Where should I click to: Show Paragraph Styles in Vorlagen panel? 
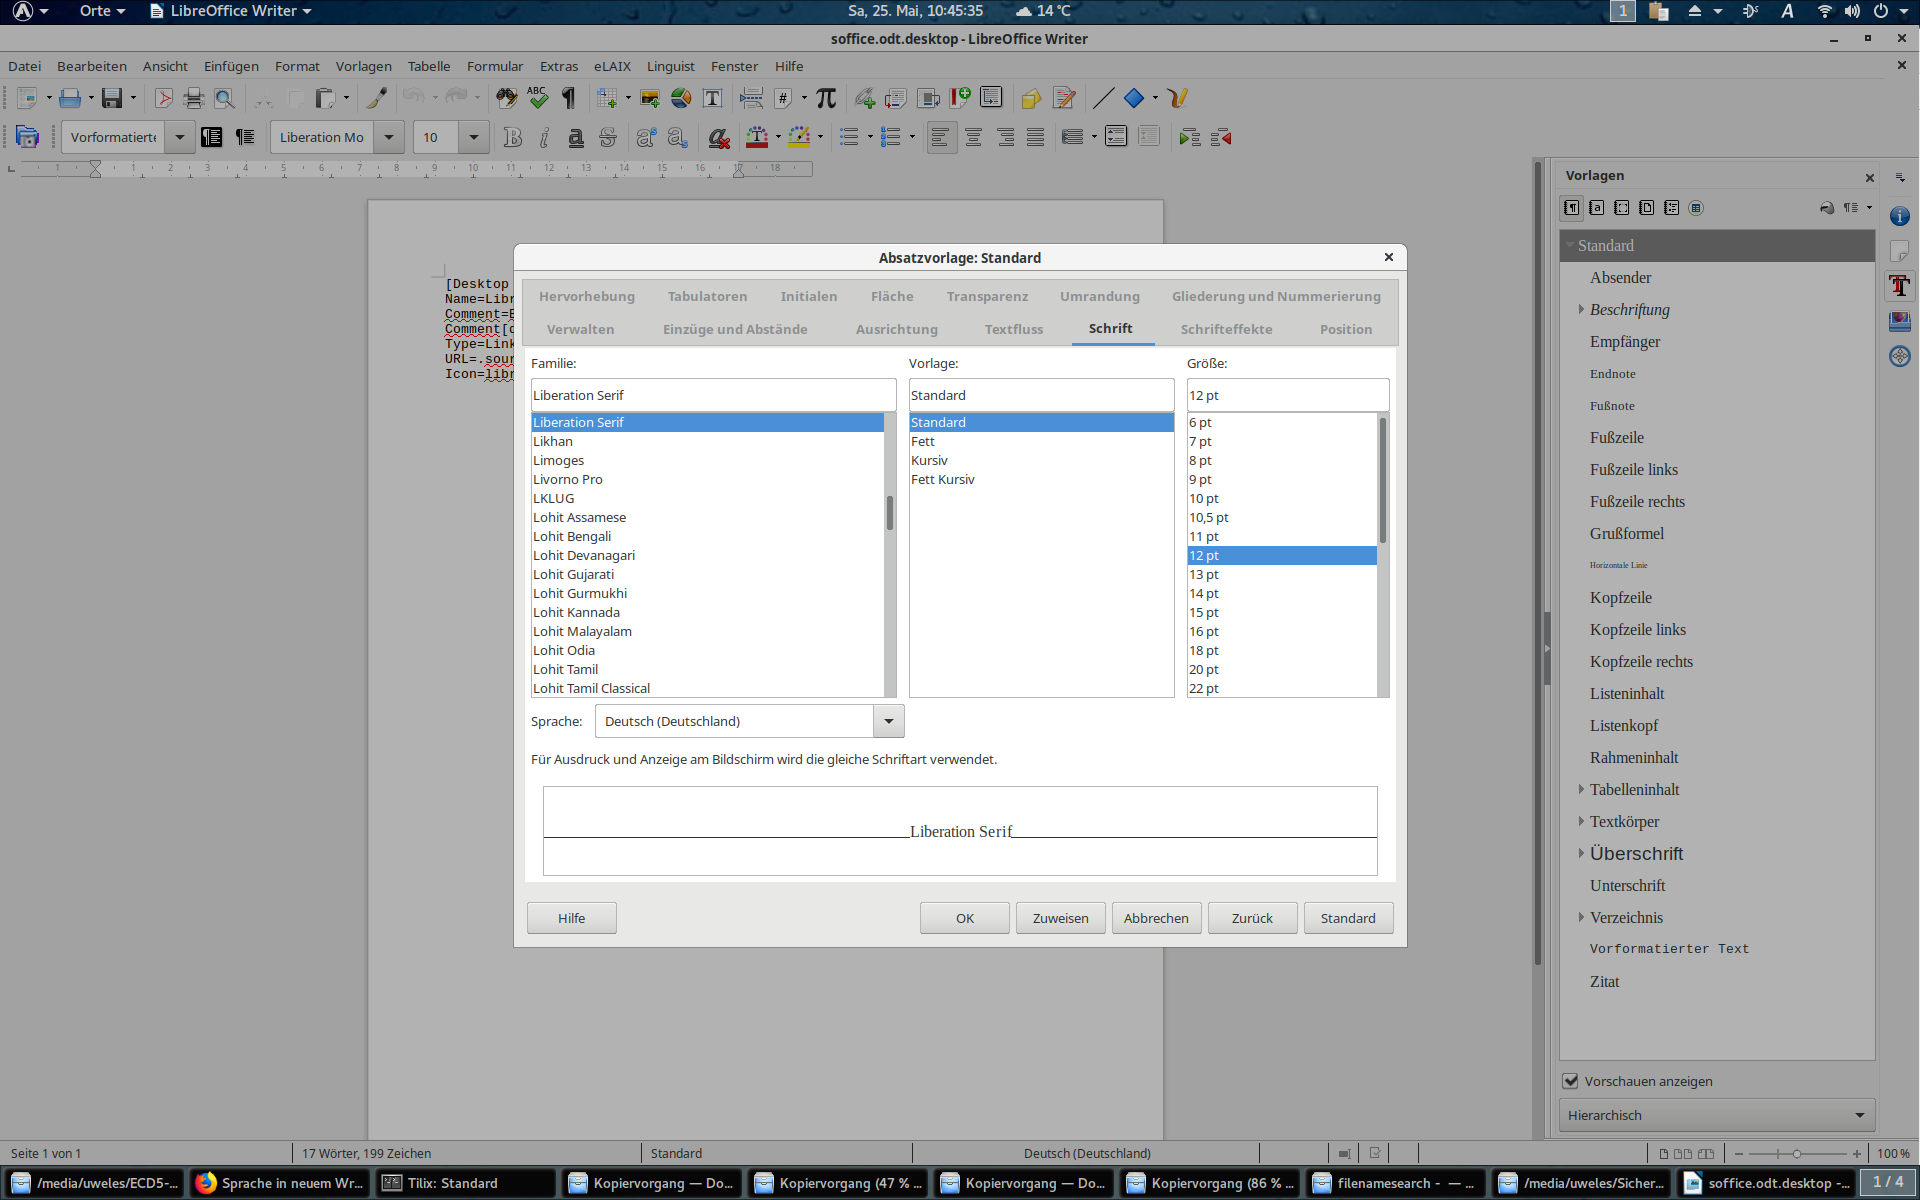pyautogui.click(x=1572, y=208)
